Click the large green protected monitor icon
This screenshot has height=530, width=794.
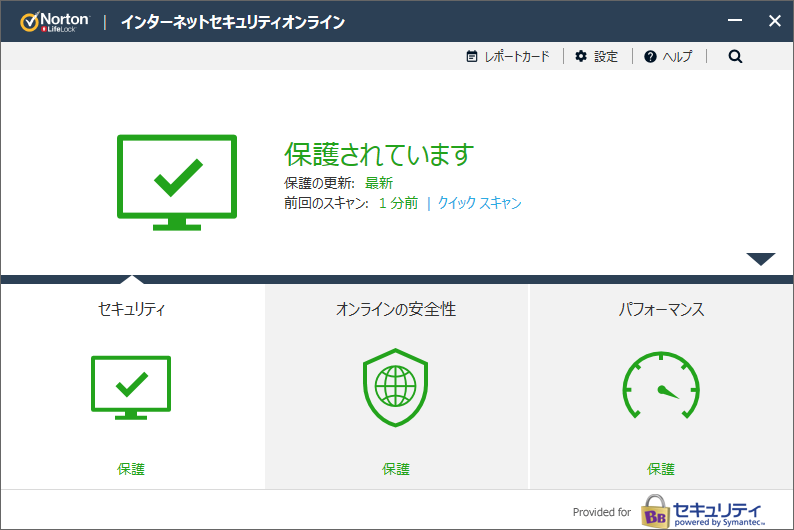177,182
